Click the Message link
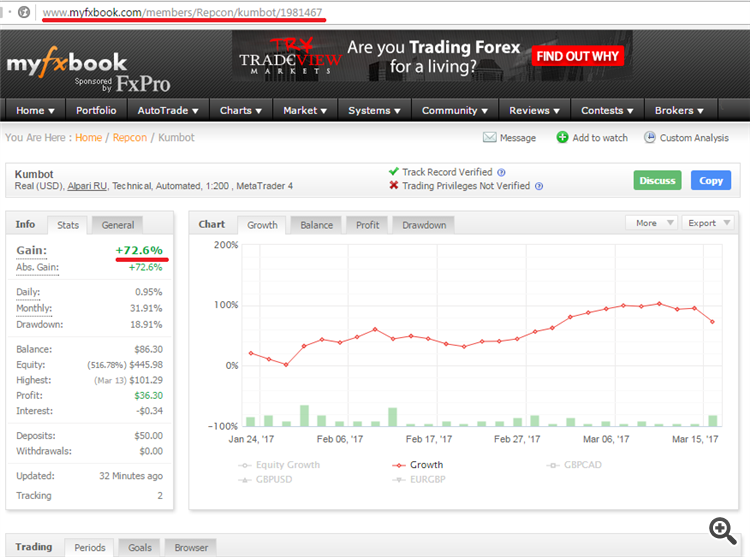This screenshot has width=750, height=557. [x=518, y=138]
